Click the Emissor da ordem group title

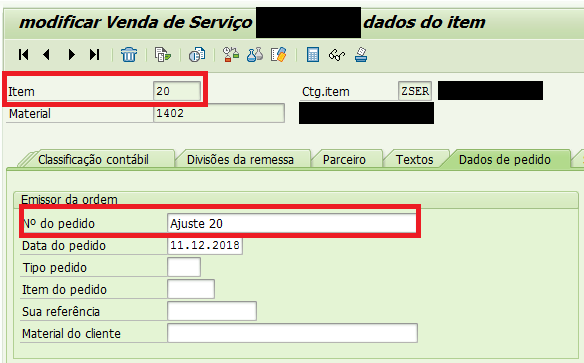[x=69, y=199]
